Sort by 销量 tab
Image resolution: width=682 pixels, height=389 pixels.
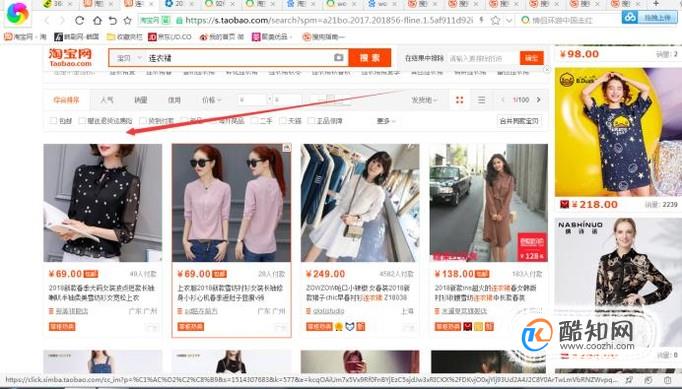(x=140, y=100)
